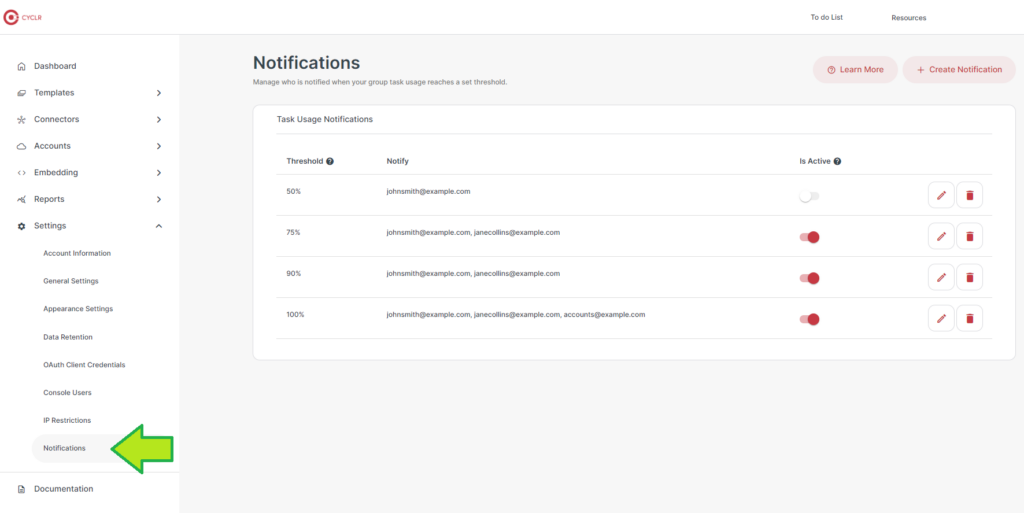This screenshot has width=1024, height=513.
Task: Collapse the Settings section chevron
Action: coord(159,226)
